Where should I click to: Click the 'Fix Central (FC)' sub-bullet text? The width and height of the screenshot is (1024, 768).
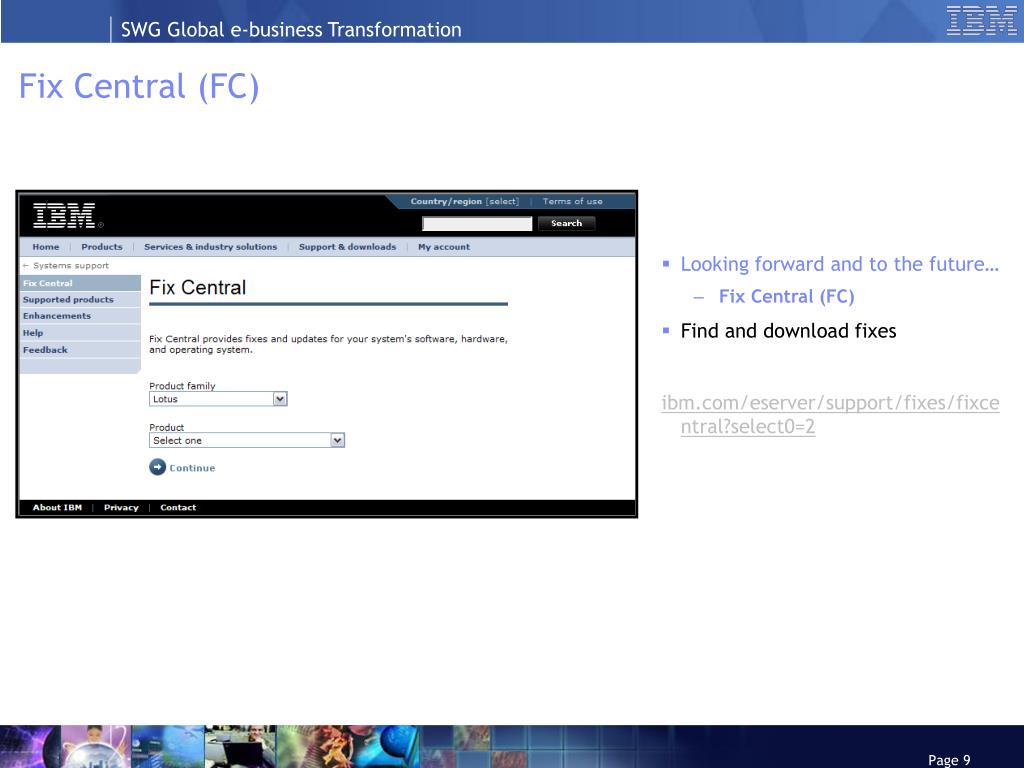click(786, 296)
